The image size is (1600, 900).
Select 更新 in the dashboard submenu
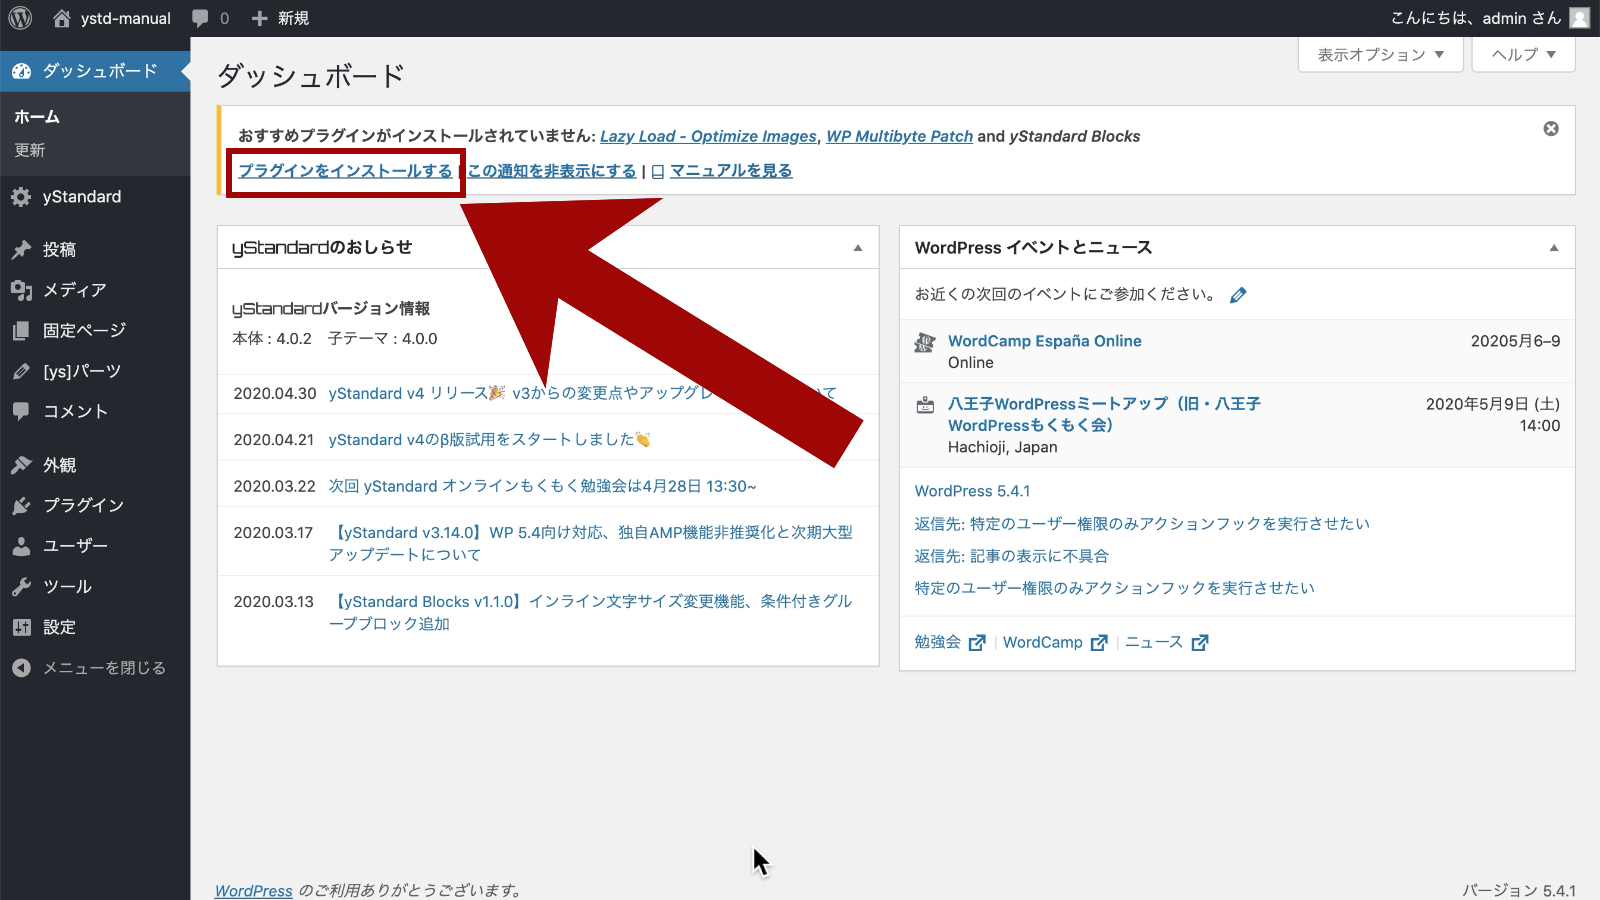click(x=30, y=150)
